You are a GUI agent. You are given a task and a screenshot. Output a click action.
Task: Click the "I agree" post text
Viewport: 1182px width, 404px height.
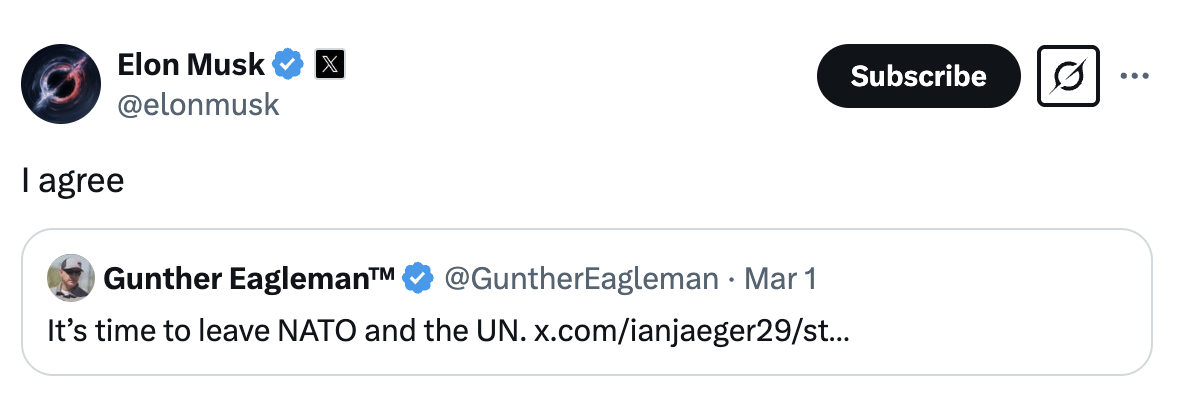pyautogui.click(x=73, y=181)
